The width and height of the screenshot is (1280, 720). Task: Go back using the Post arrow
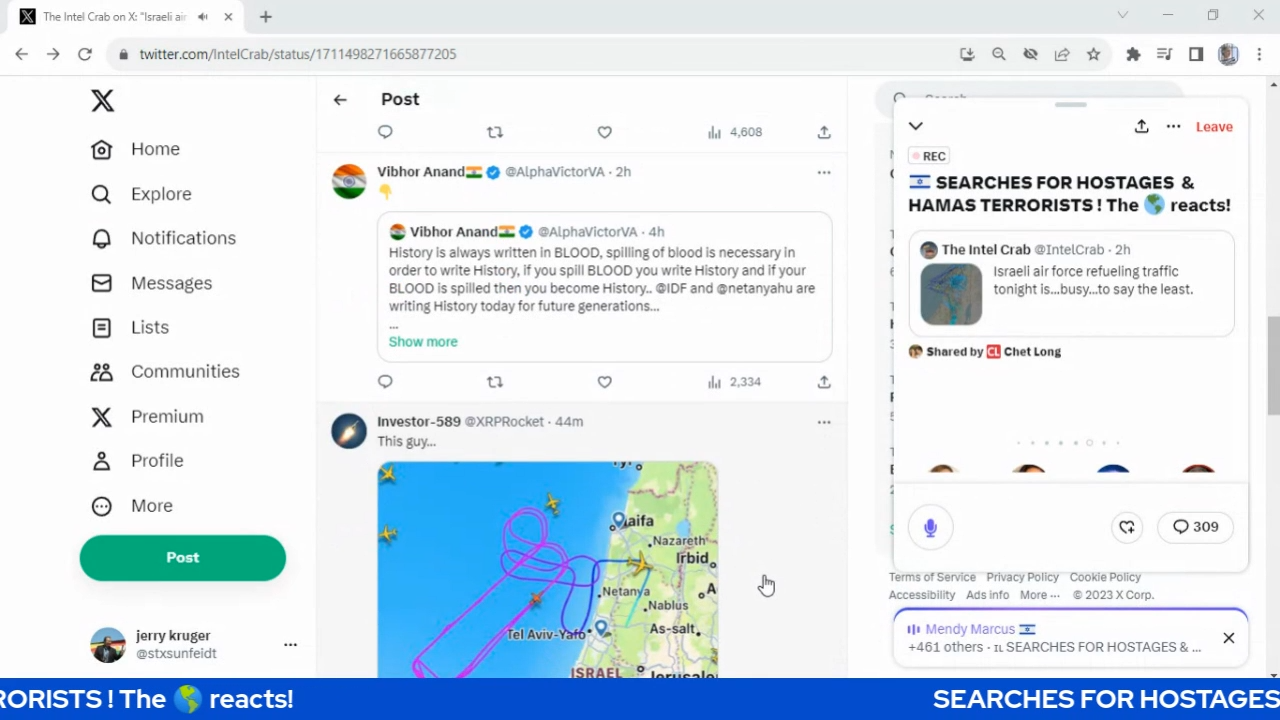340,99
